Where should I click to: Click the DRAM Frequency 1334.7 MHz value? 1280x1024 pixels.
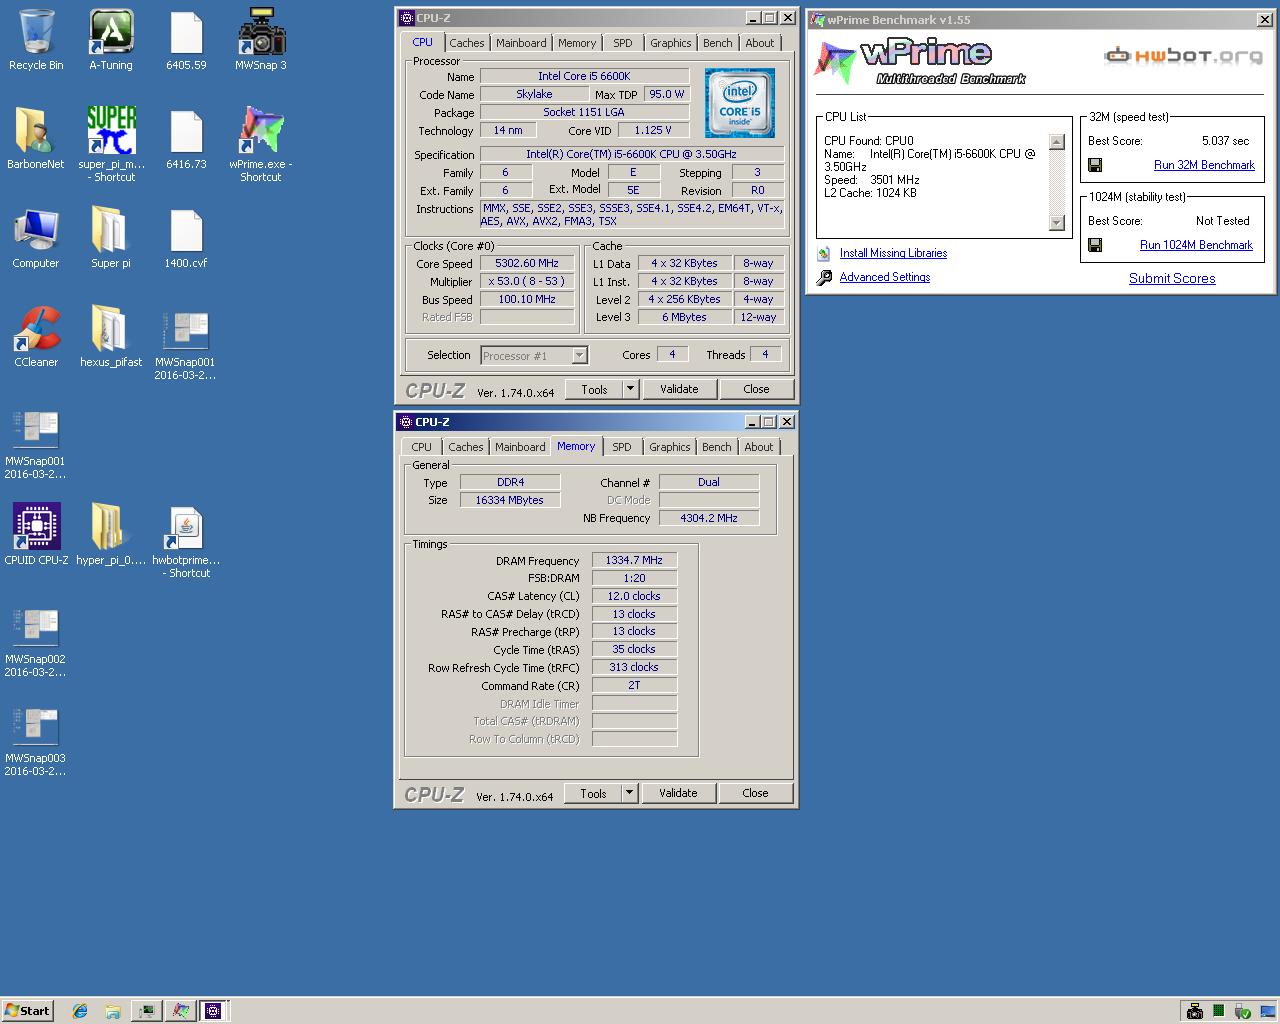pos(634,561)
